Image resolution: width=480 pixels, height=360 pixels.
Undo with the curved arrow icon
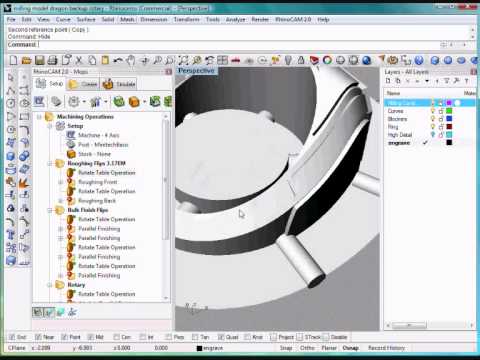(118, 60)
